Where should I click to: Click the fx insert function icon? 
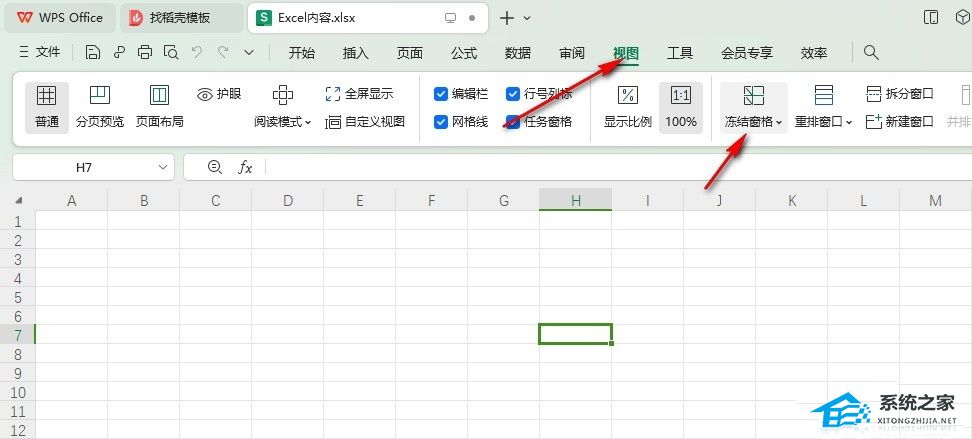pos(245,167)
